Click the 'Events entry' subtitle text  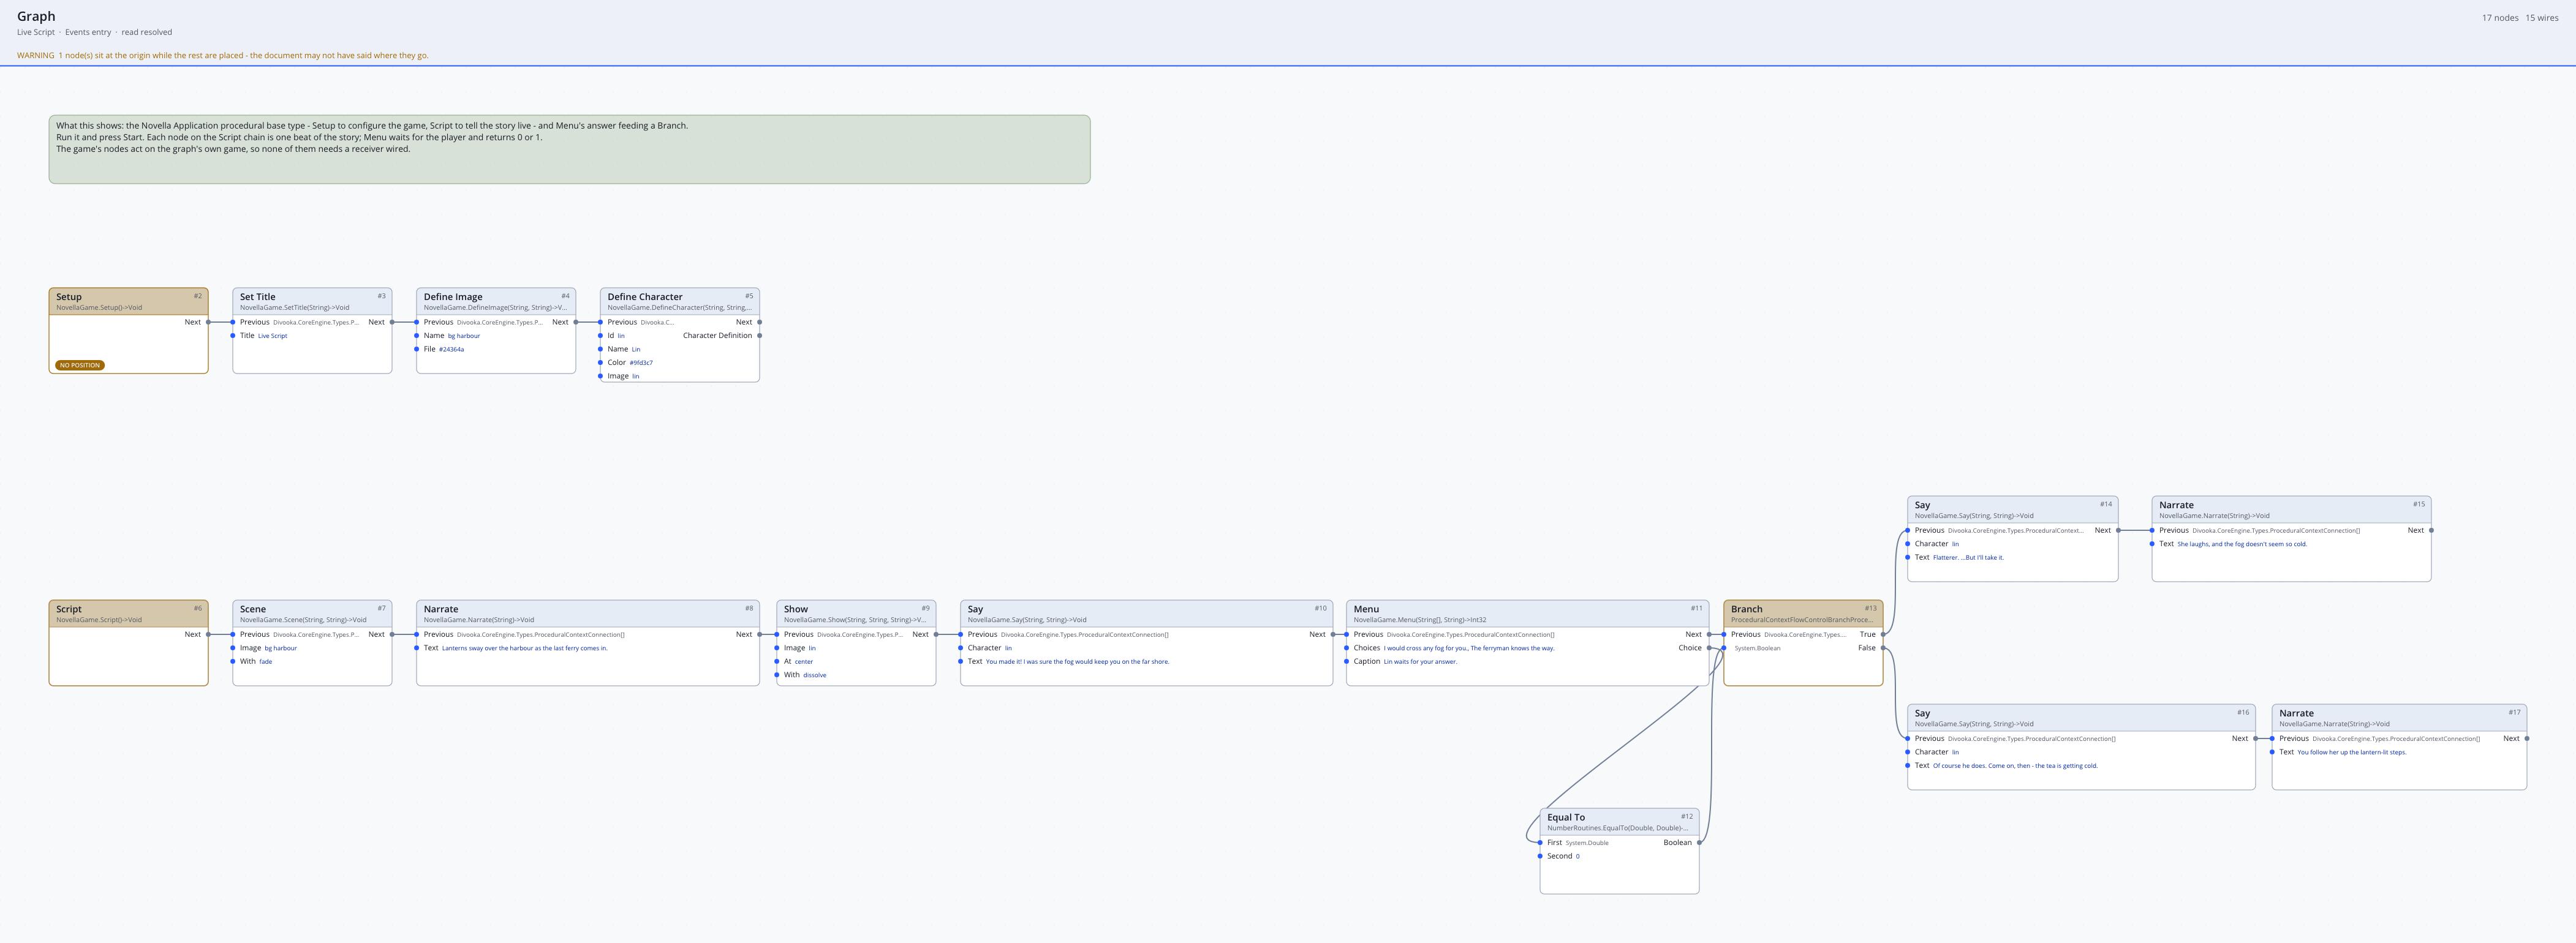click(x=88, y=32)
